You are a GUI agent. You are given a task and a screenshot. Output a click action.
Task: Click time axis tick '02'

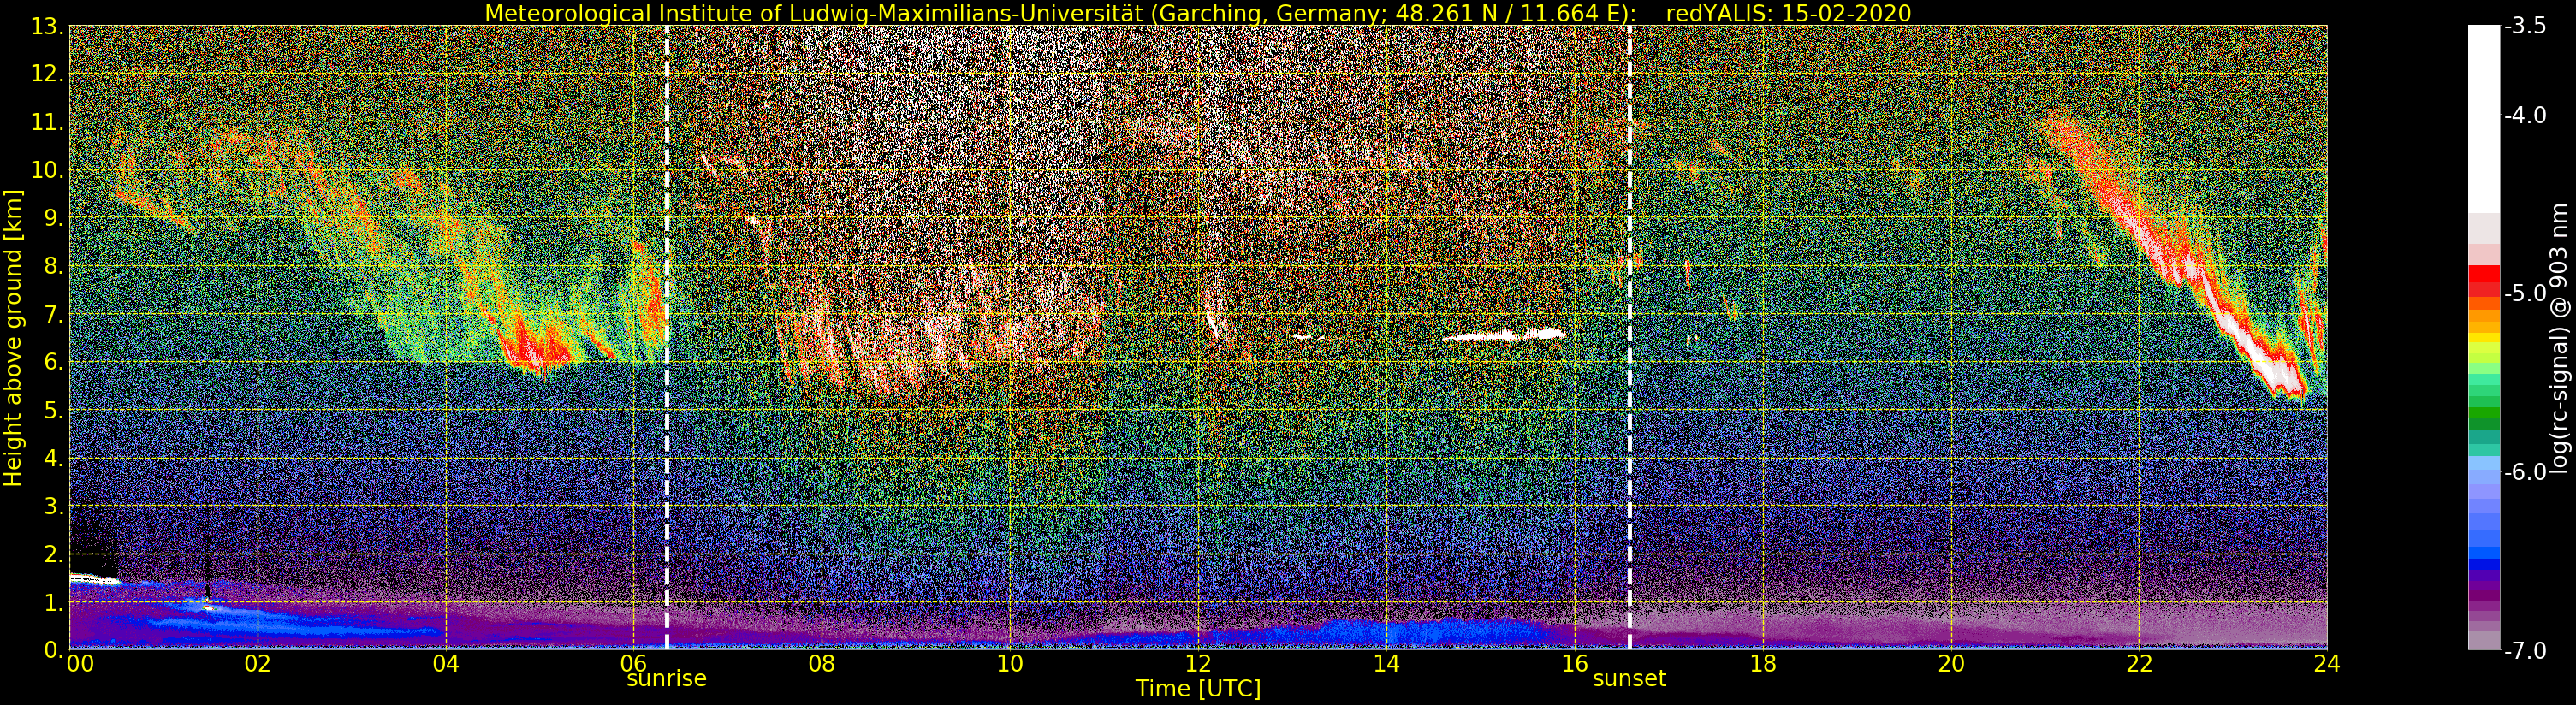point(257,663)
